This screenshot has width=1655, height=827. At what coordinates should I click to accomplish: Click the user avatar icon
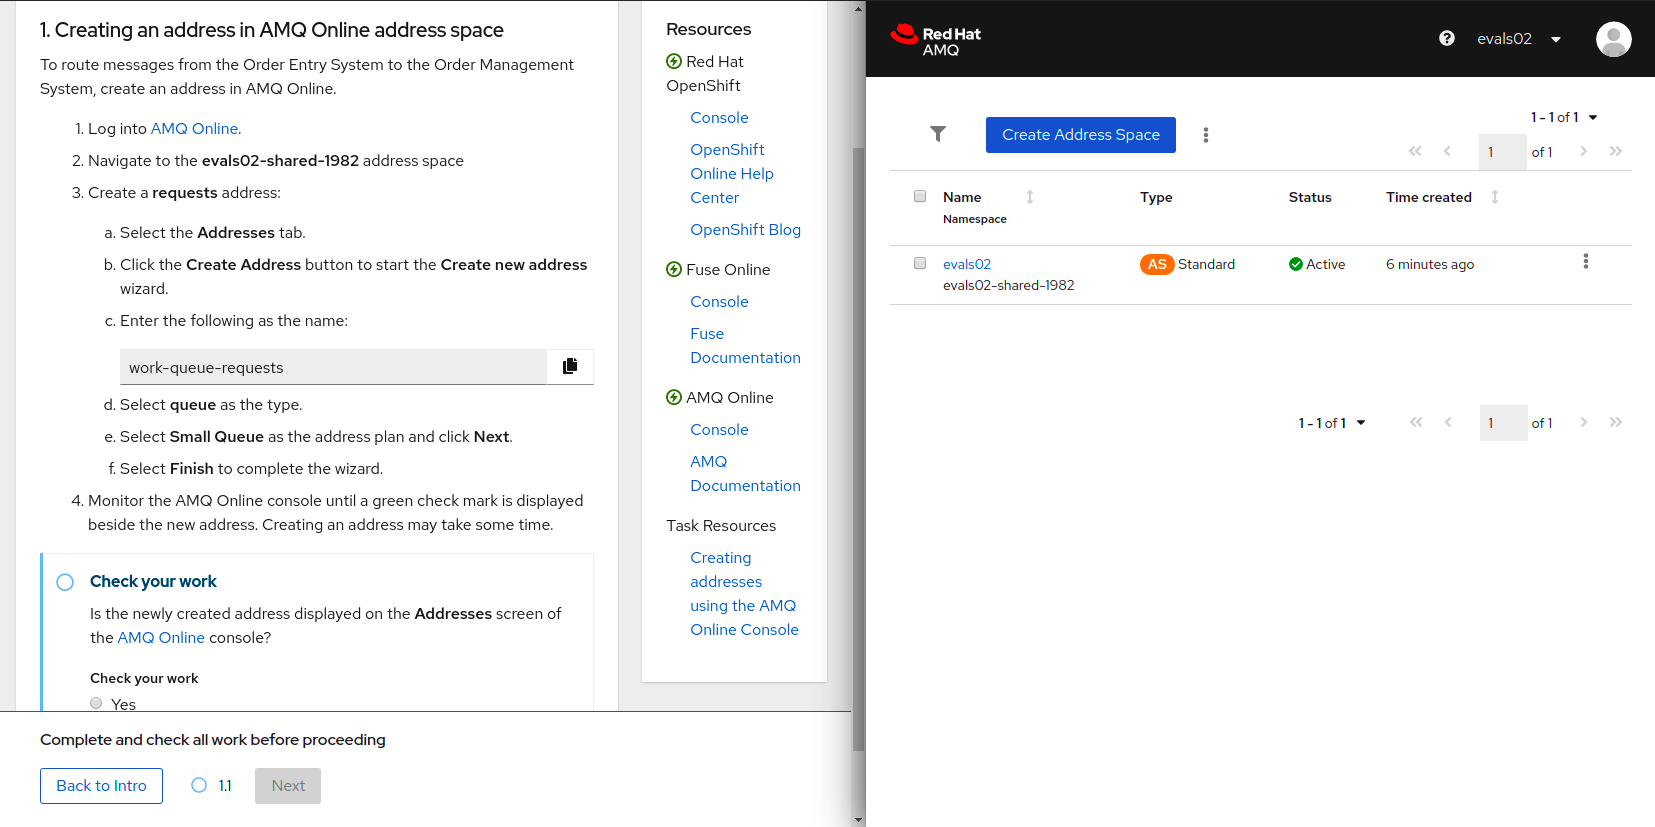click(x=1614, y=39)
